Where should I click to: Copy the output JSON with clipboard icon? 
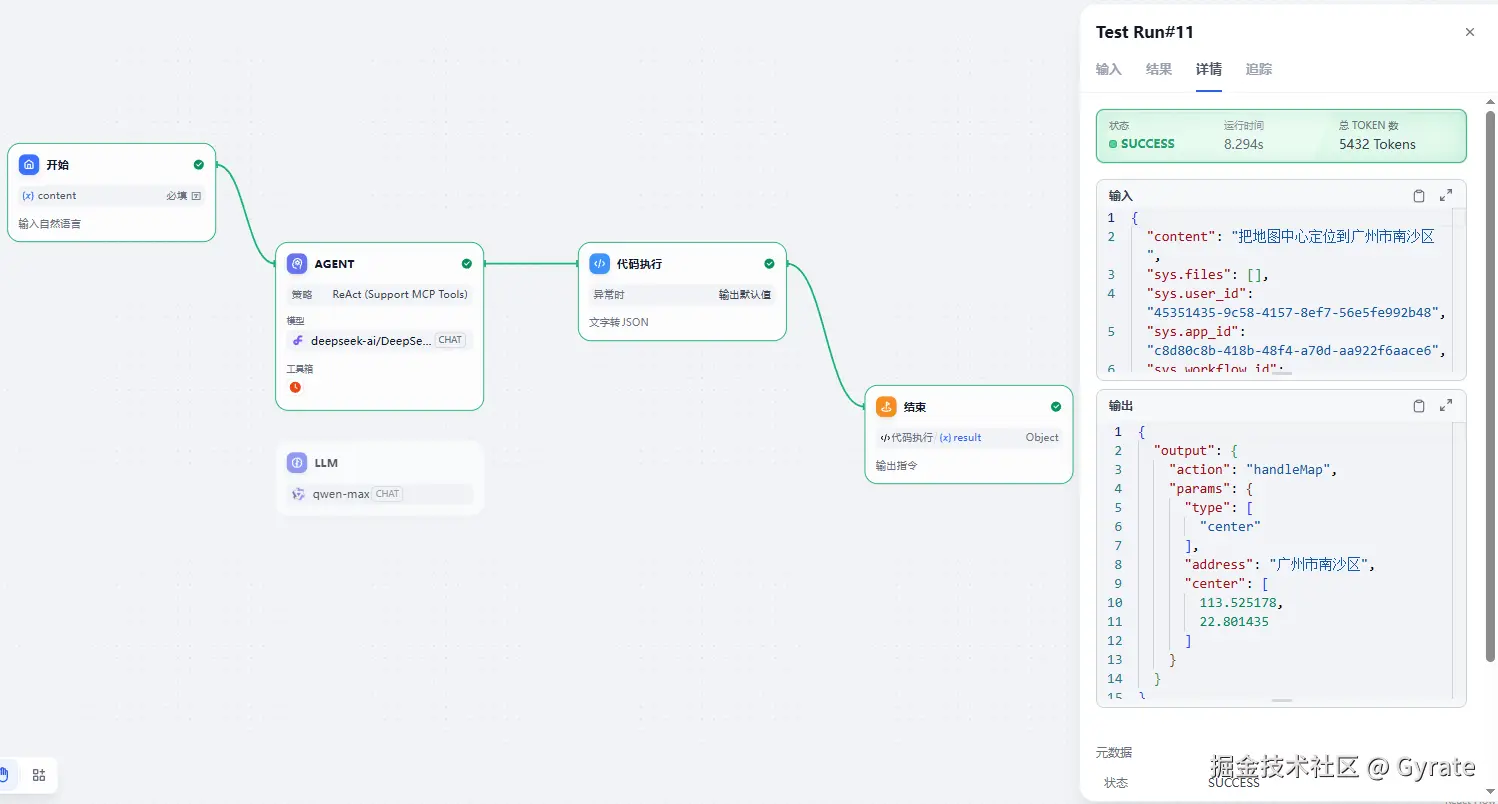pos(1418,406)
